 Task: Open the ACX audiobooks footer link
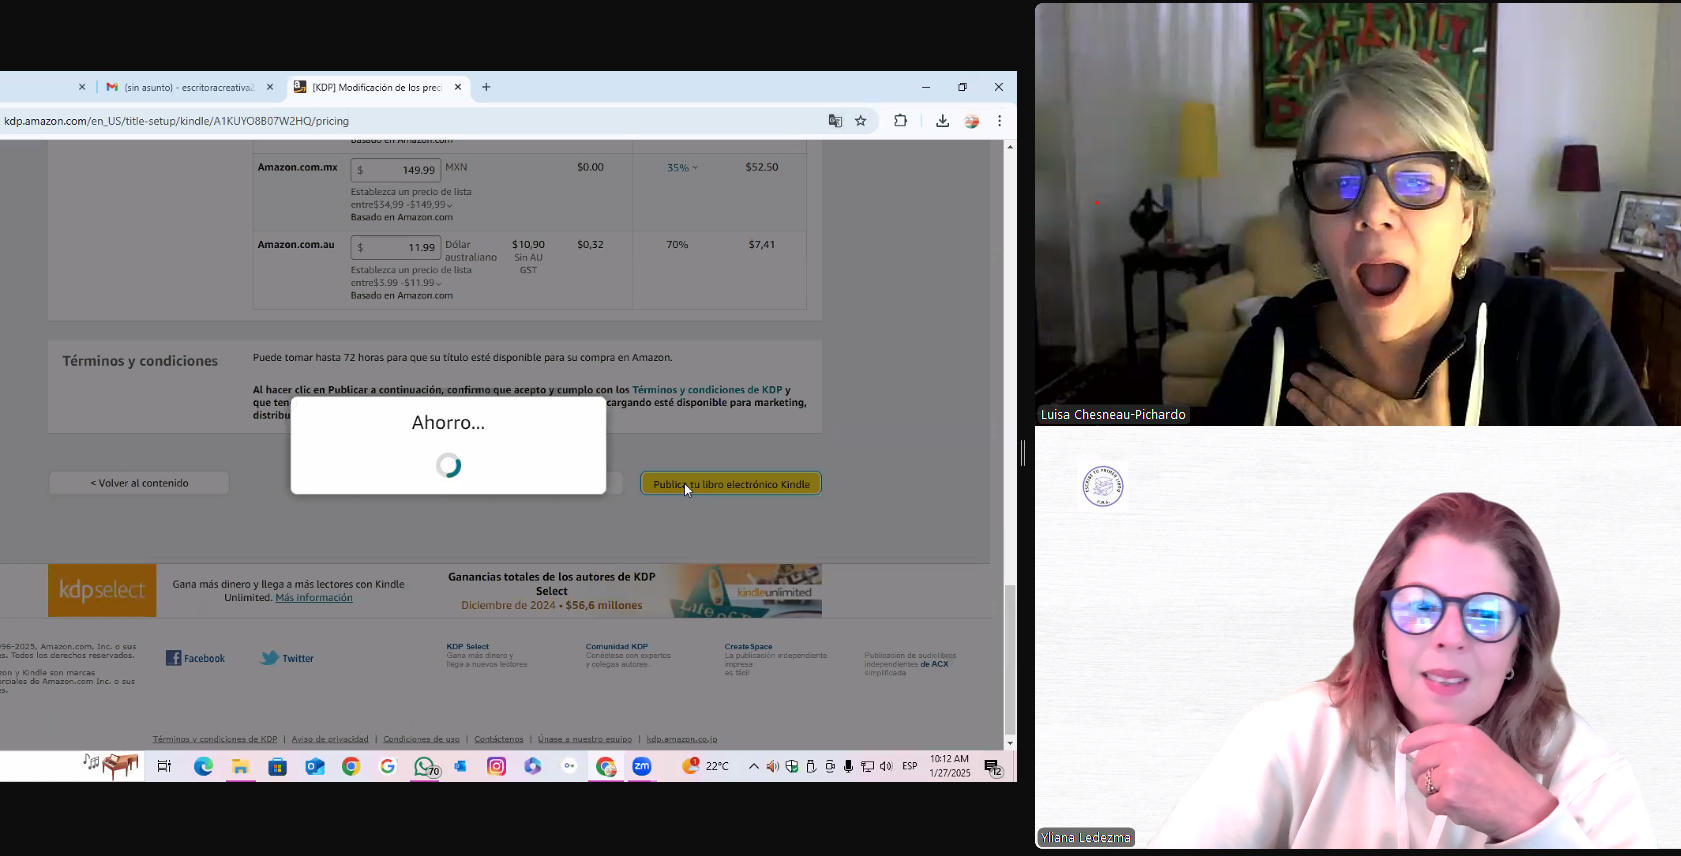tap(935, 664)
